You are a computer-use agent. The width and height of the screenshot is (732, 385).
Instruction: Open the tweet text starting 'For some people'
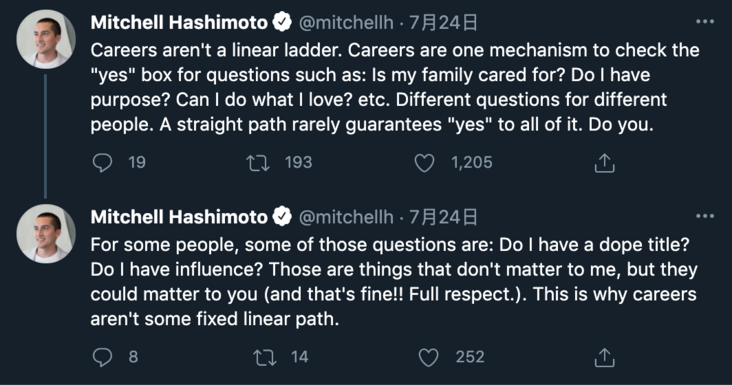pos(394,282)
